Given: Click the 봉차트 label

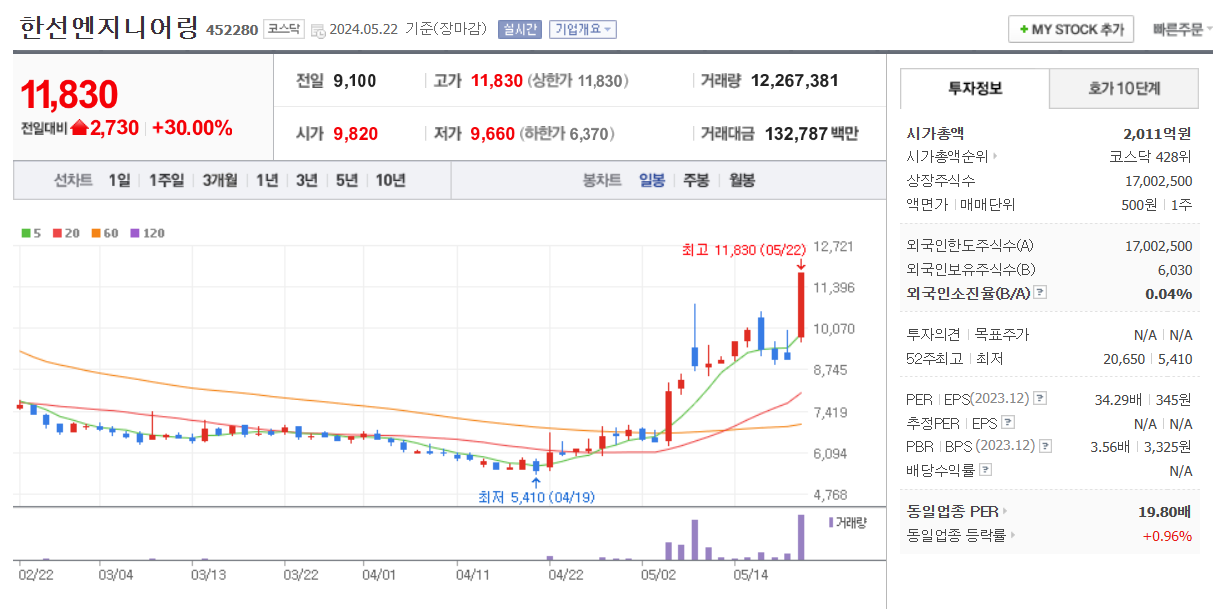Looking at the screenshot, I should [x=602, y=180].
